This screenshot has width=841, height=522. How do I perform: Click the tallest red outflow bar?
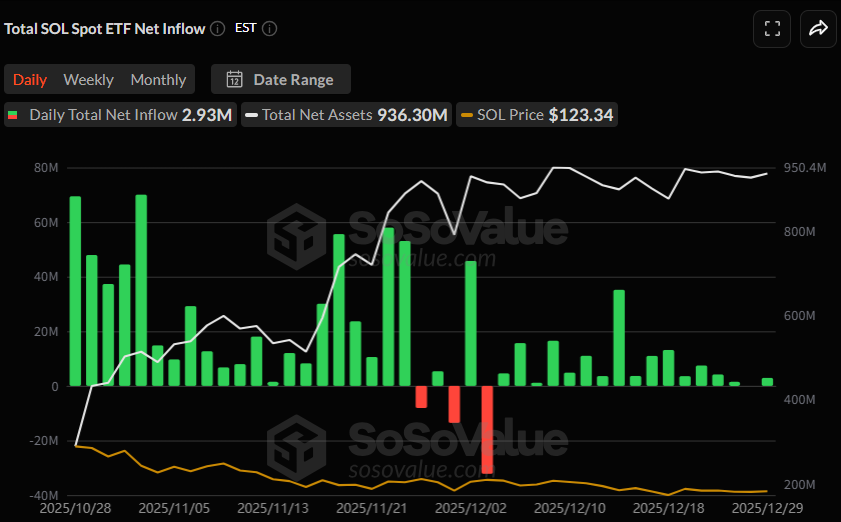(487, 430)
